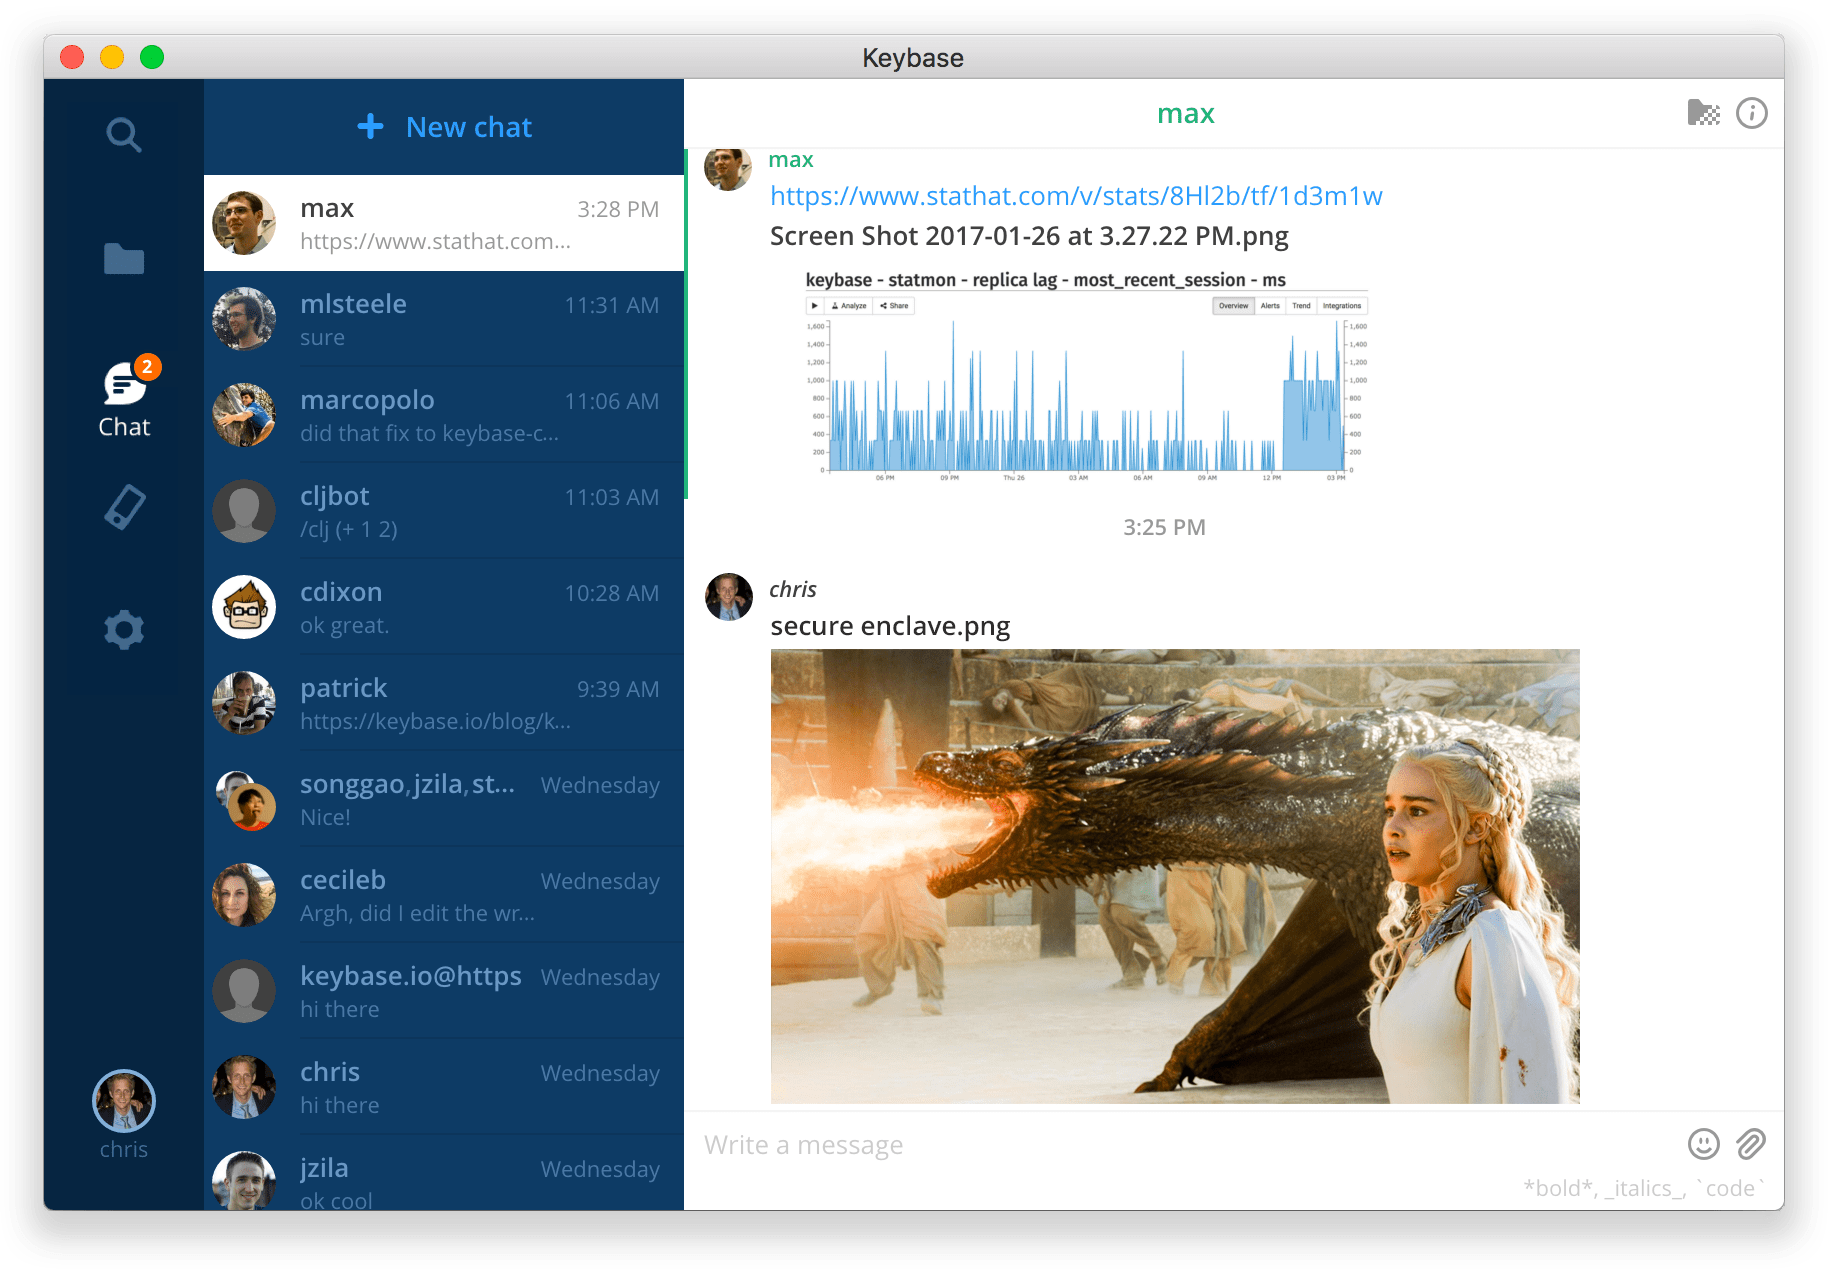Open the cljbot conversation
Viewport: 1835px width, 1274px height.
pyautogui.click(x=444, y=511)
